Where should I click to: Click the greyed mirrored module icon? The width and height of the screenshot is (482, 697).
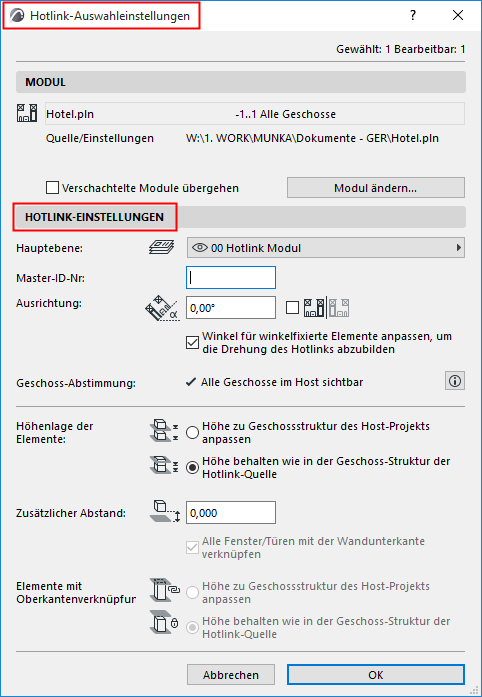click(339, 308)
